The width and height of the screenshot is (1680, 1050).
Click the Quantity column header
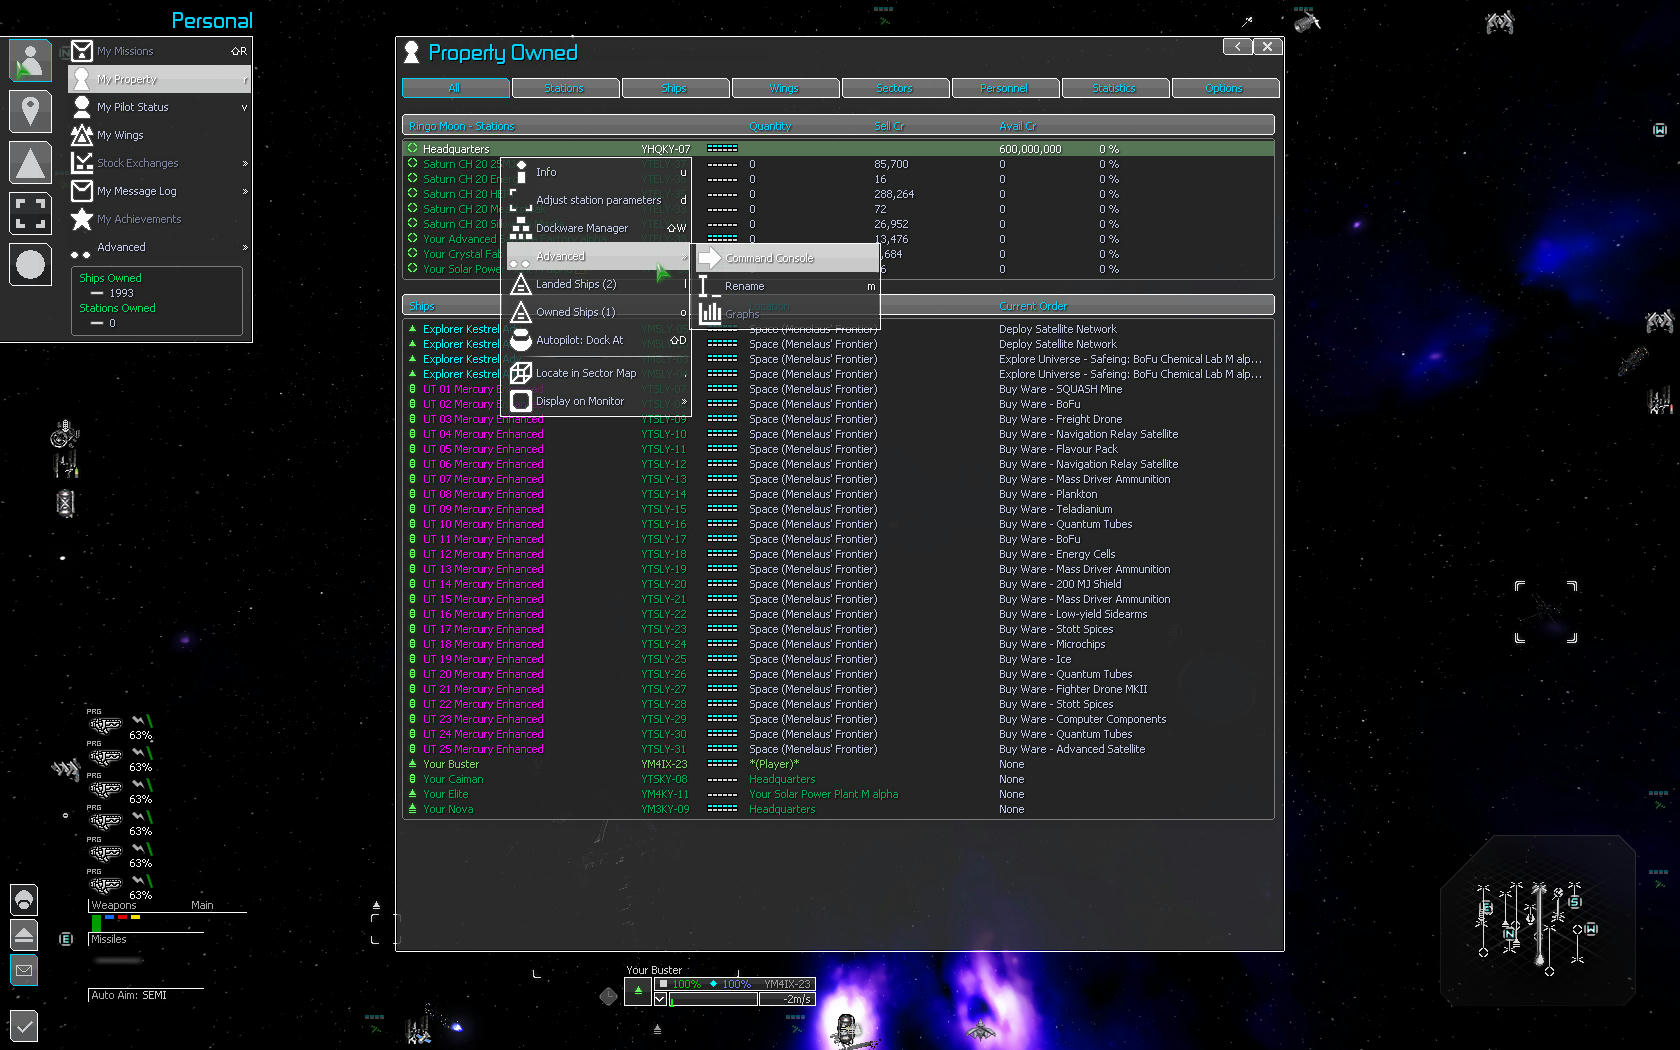pyautogui.click(x=770, y=126)
